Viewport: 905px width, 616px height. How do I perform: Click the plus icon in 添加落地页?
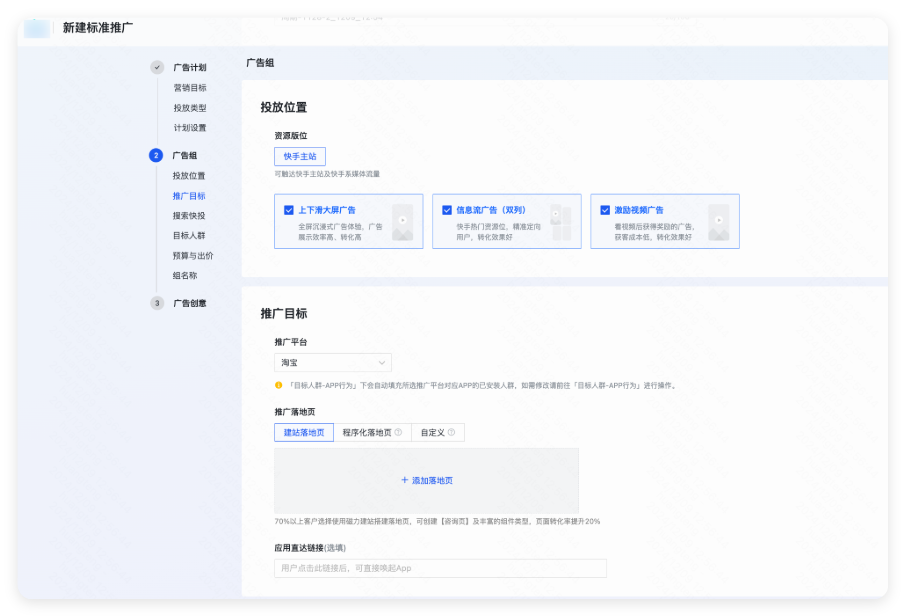pyautogui.click(x=405, y=480)
